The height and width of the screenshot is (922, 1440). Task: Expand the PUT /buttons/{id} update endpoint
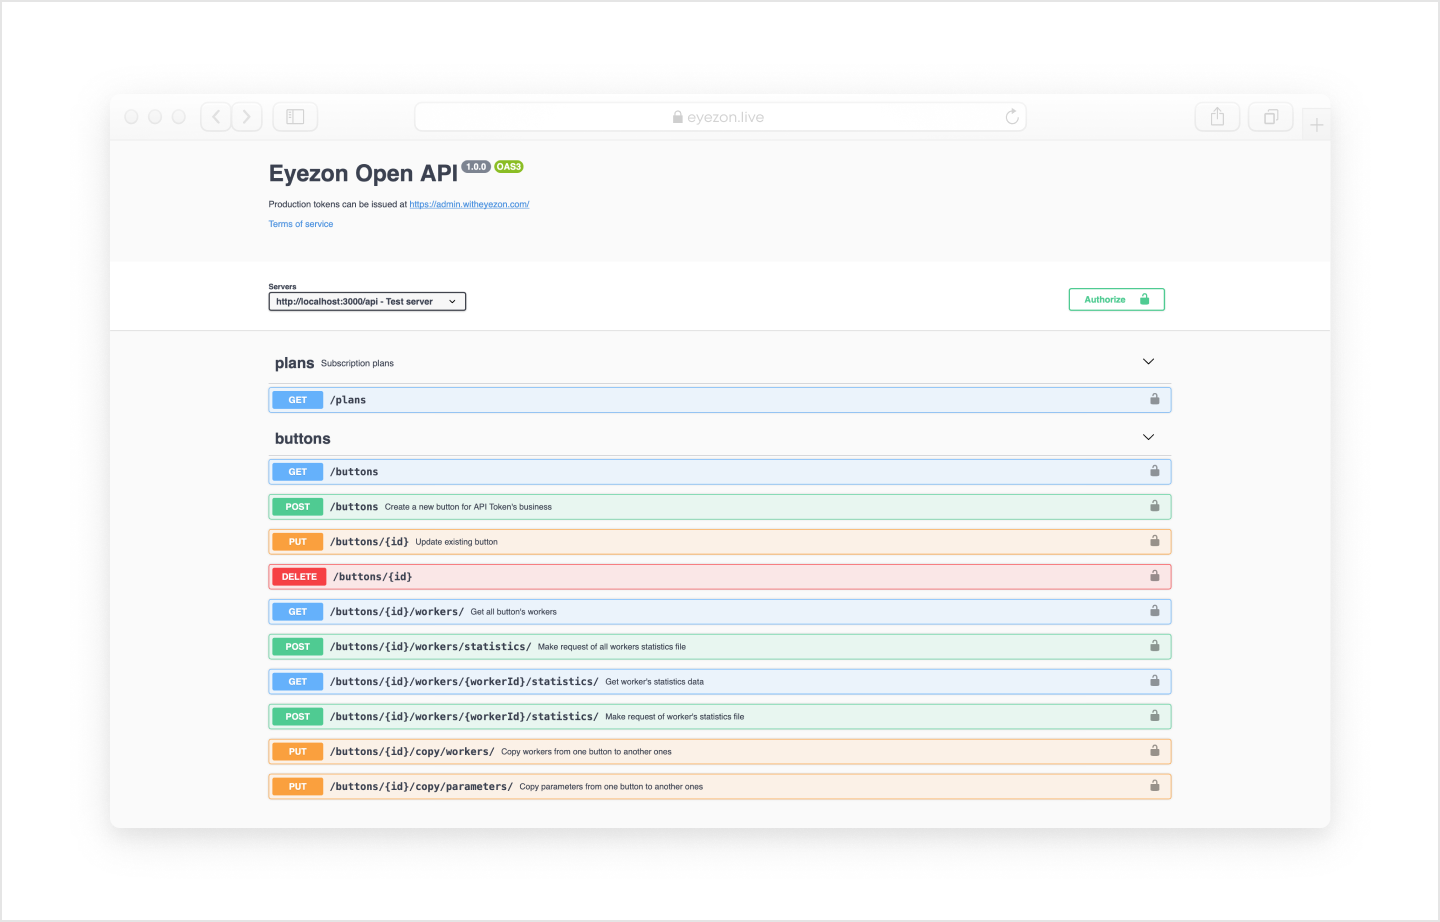pyautogui.click(x=700, y=542)
